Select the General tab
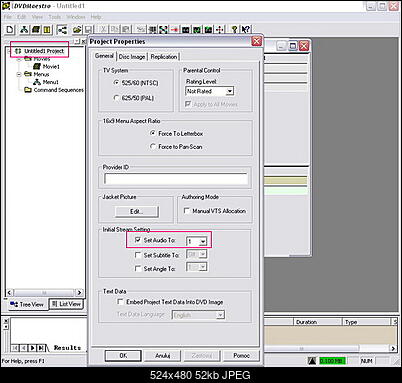Image resolution: width=402 pixels, height=383 pixels. pos(104,56)
